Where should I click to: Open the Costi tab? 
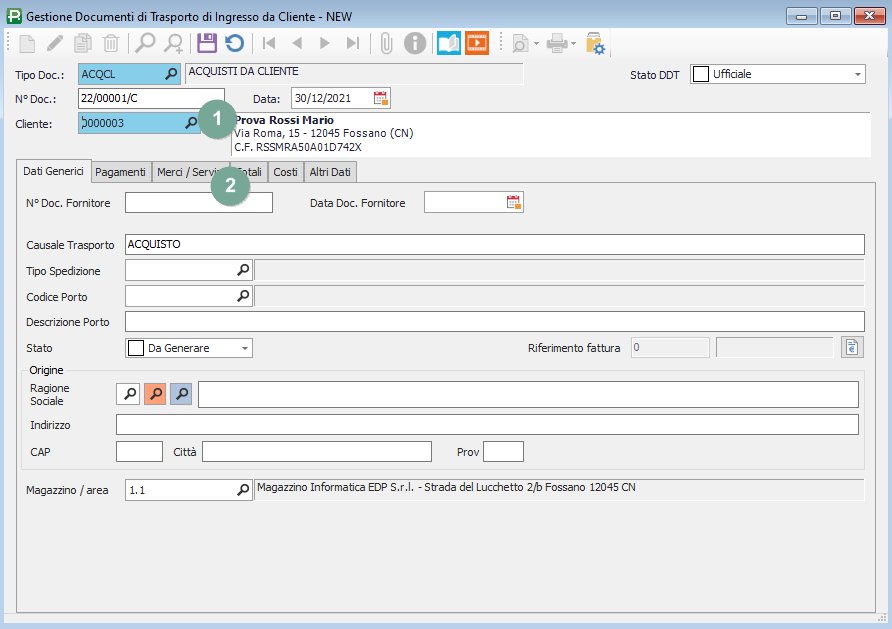tap(285, 172)
